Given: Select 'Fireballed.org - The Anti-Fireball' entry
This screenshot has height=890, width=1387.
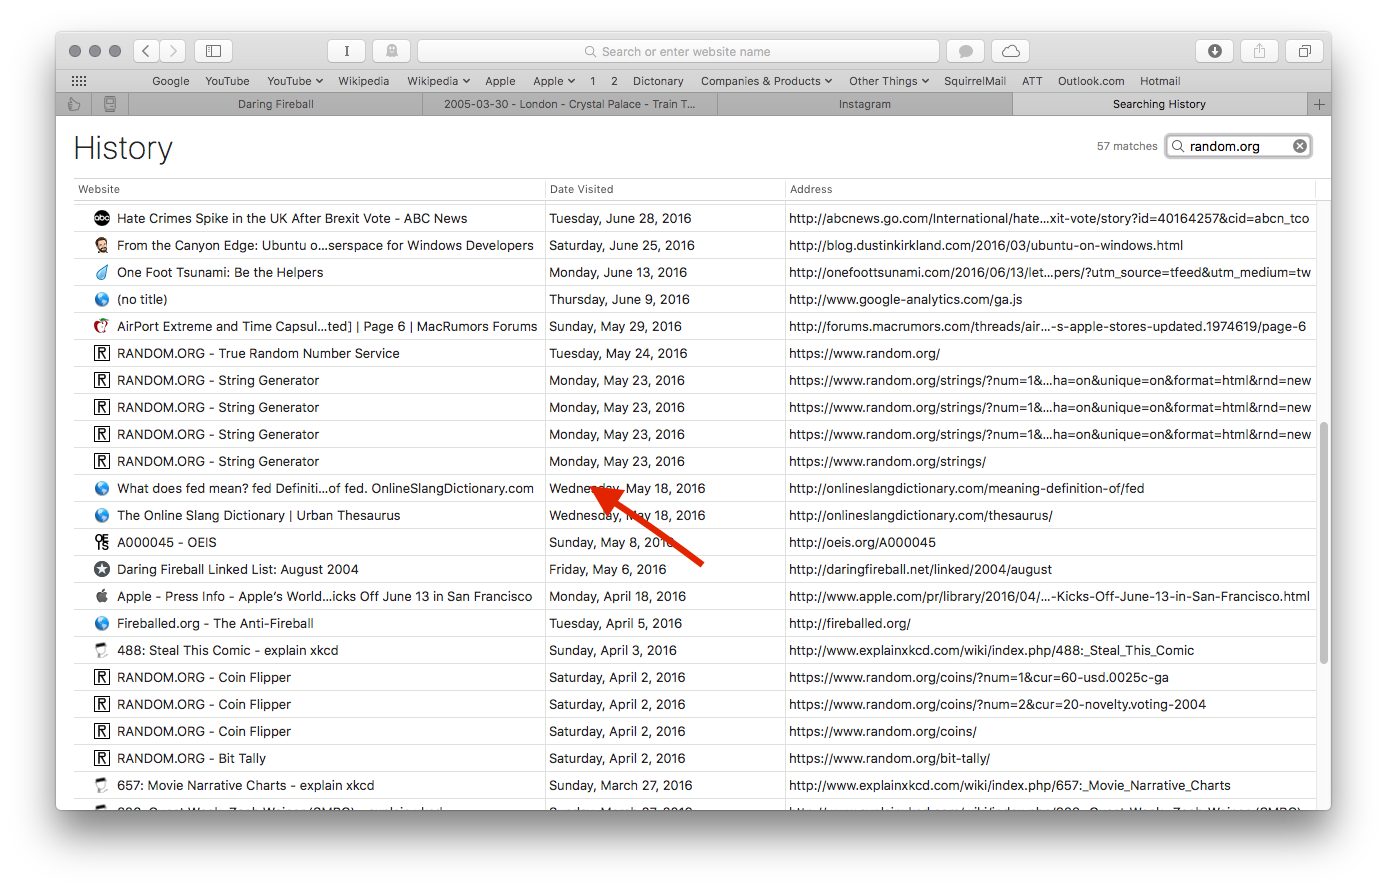Looking at the screenshot, I should tap(695, 623).
